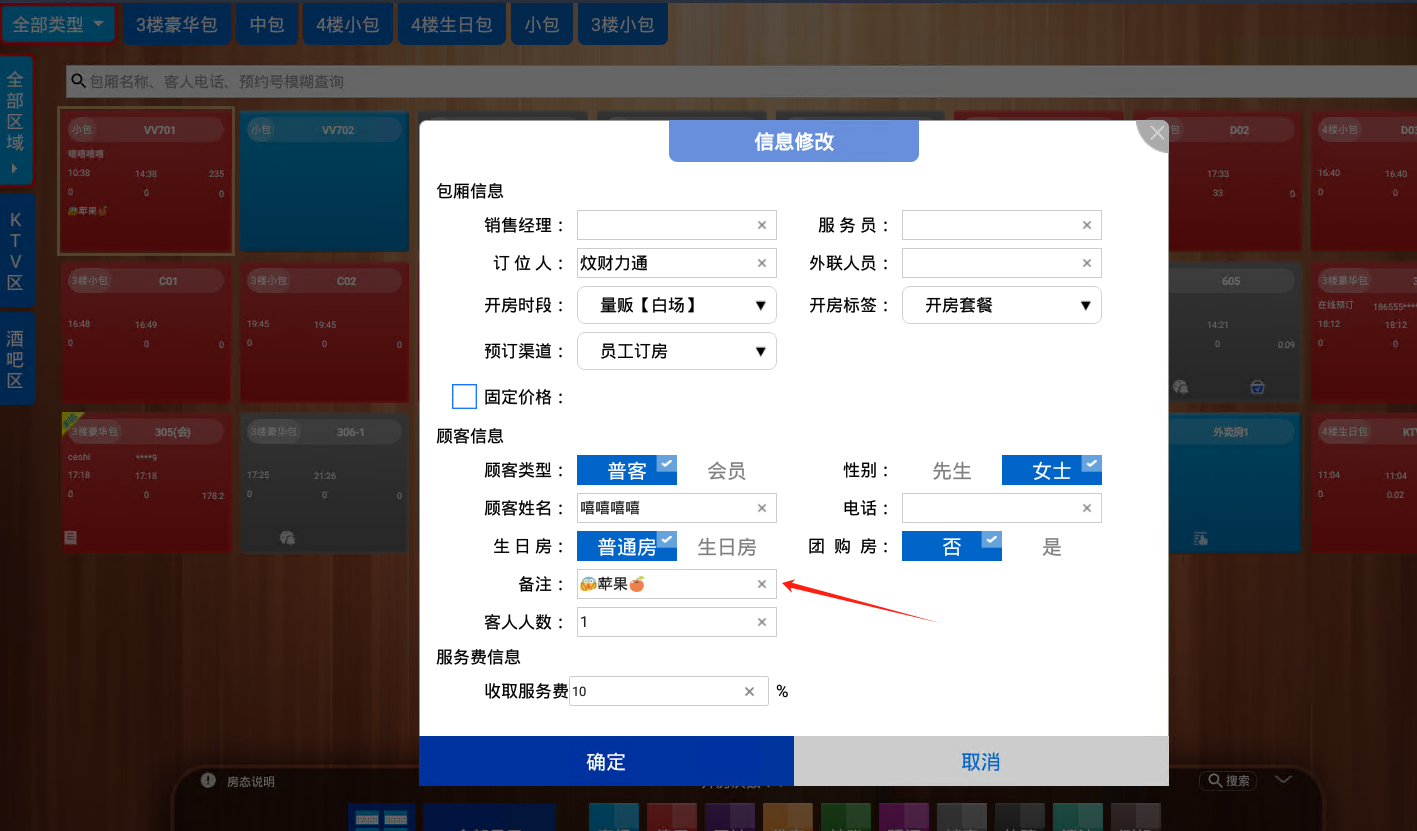Image resolution: width=1417 pixels, height=831 pixels.
Task: Click the magnifier icon in the room search bar
Action: click(x=78, y=81)
